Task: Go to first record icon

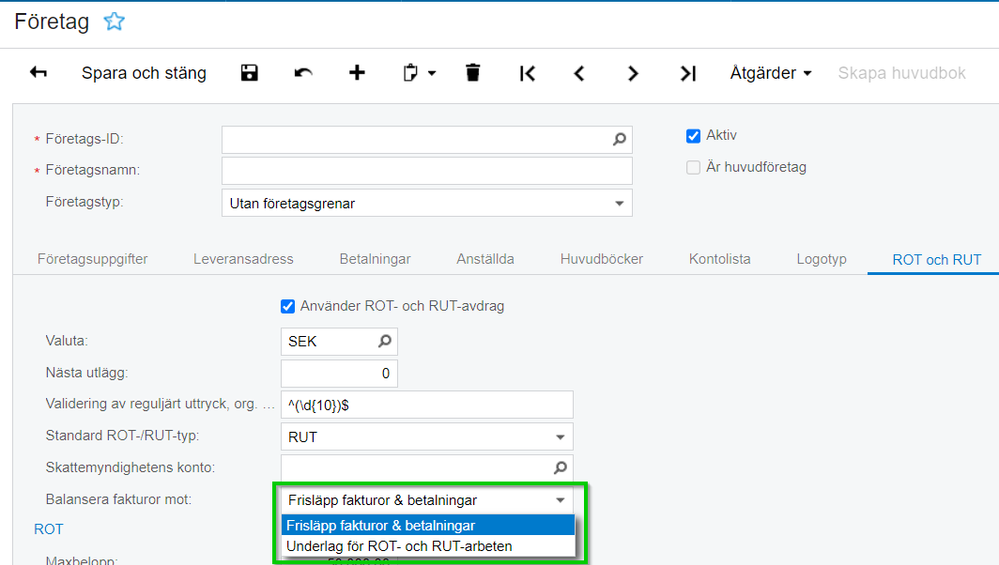Action: click(x=527, y=73)
